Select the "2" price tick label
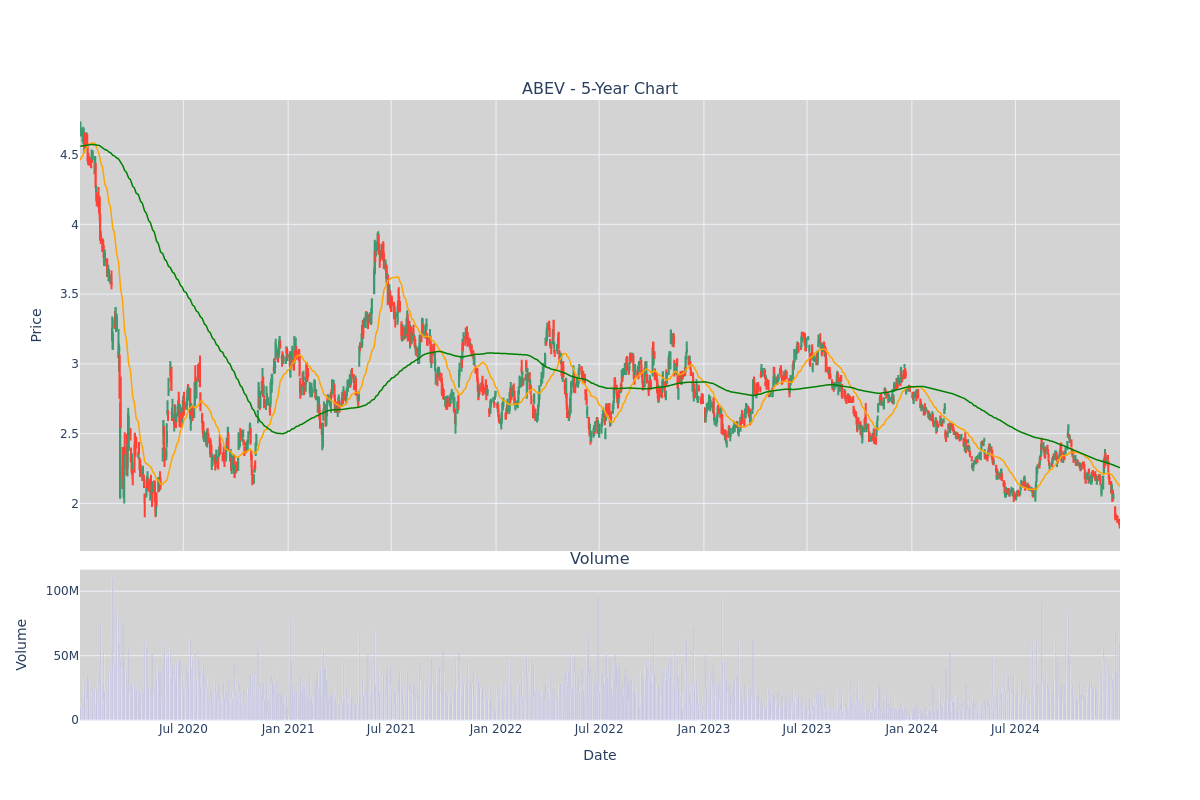 74,504
